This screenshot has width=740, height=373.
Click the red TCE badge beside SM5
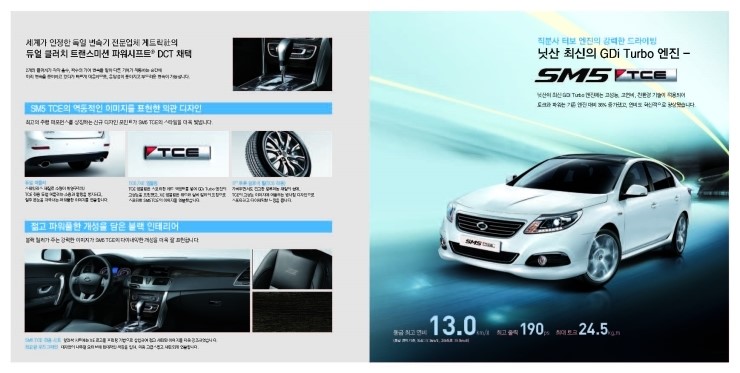(x=646, y=75)
